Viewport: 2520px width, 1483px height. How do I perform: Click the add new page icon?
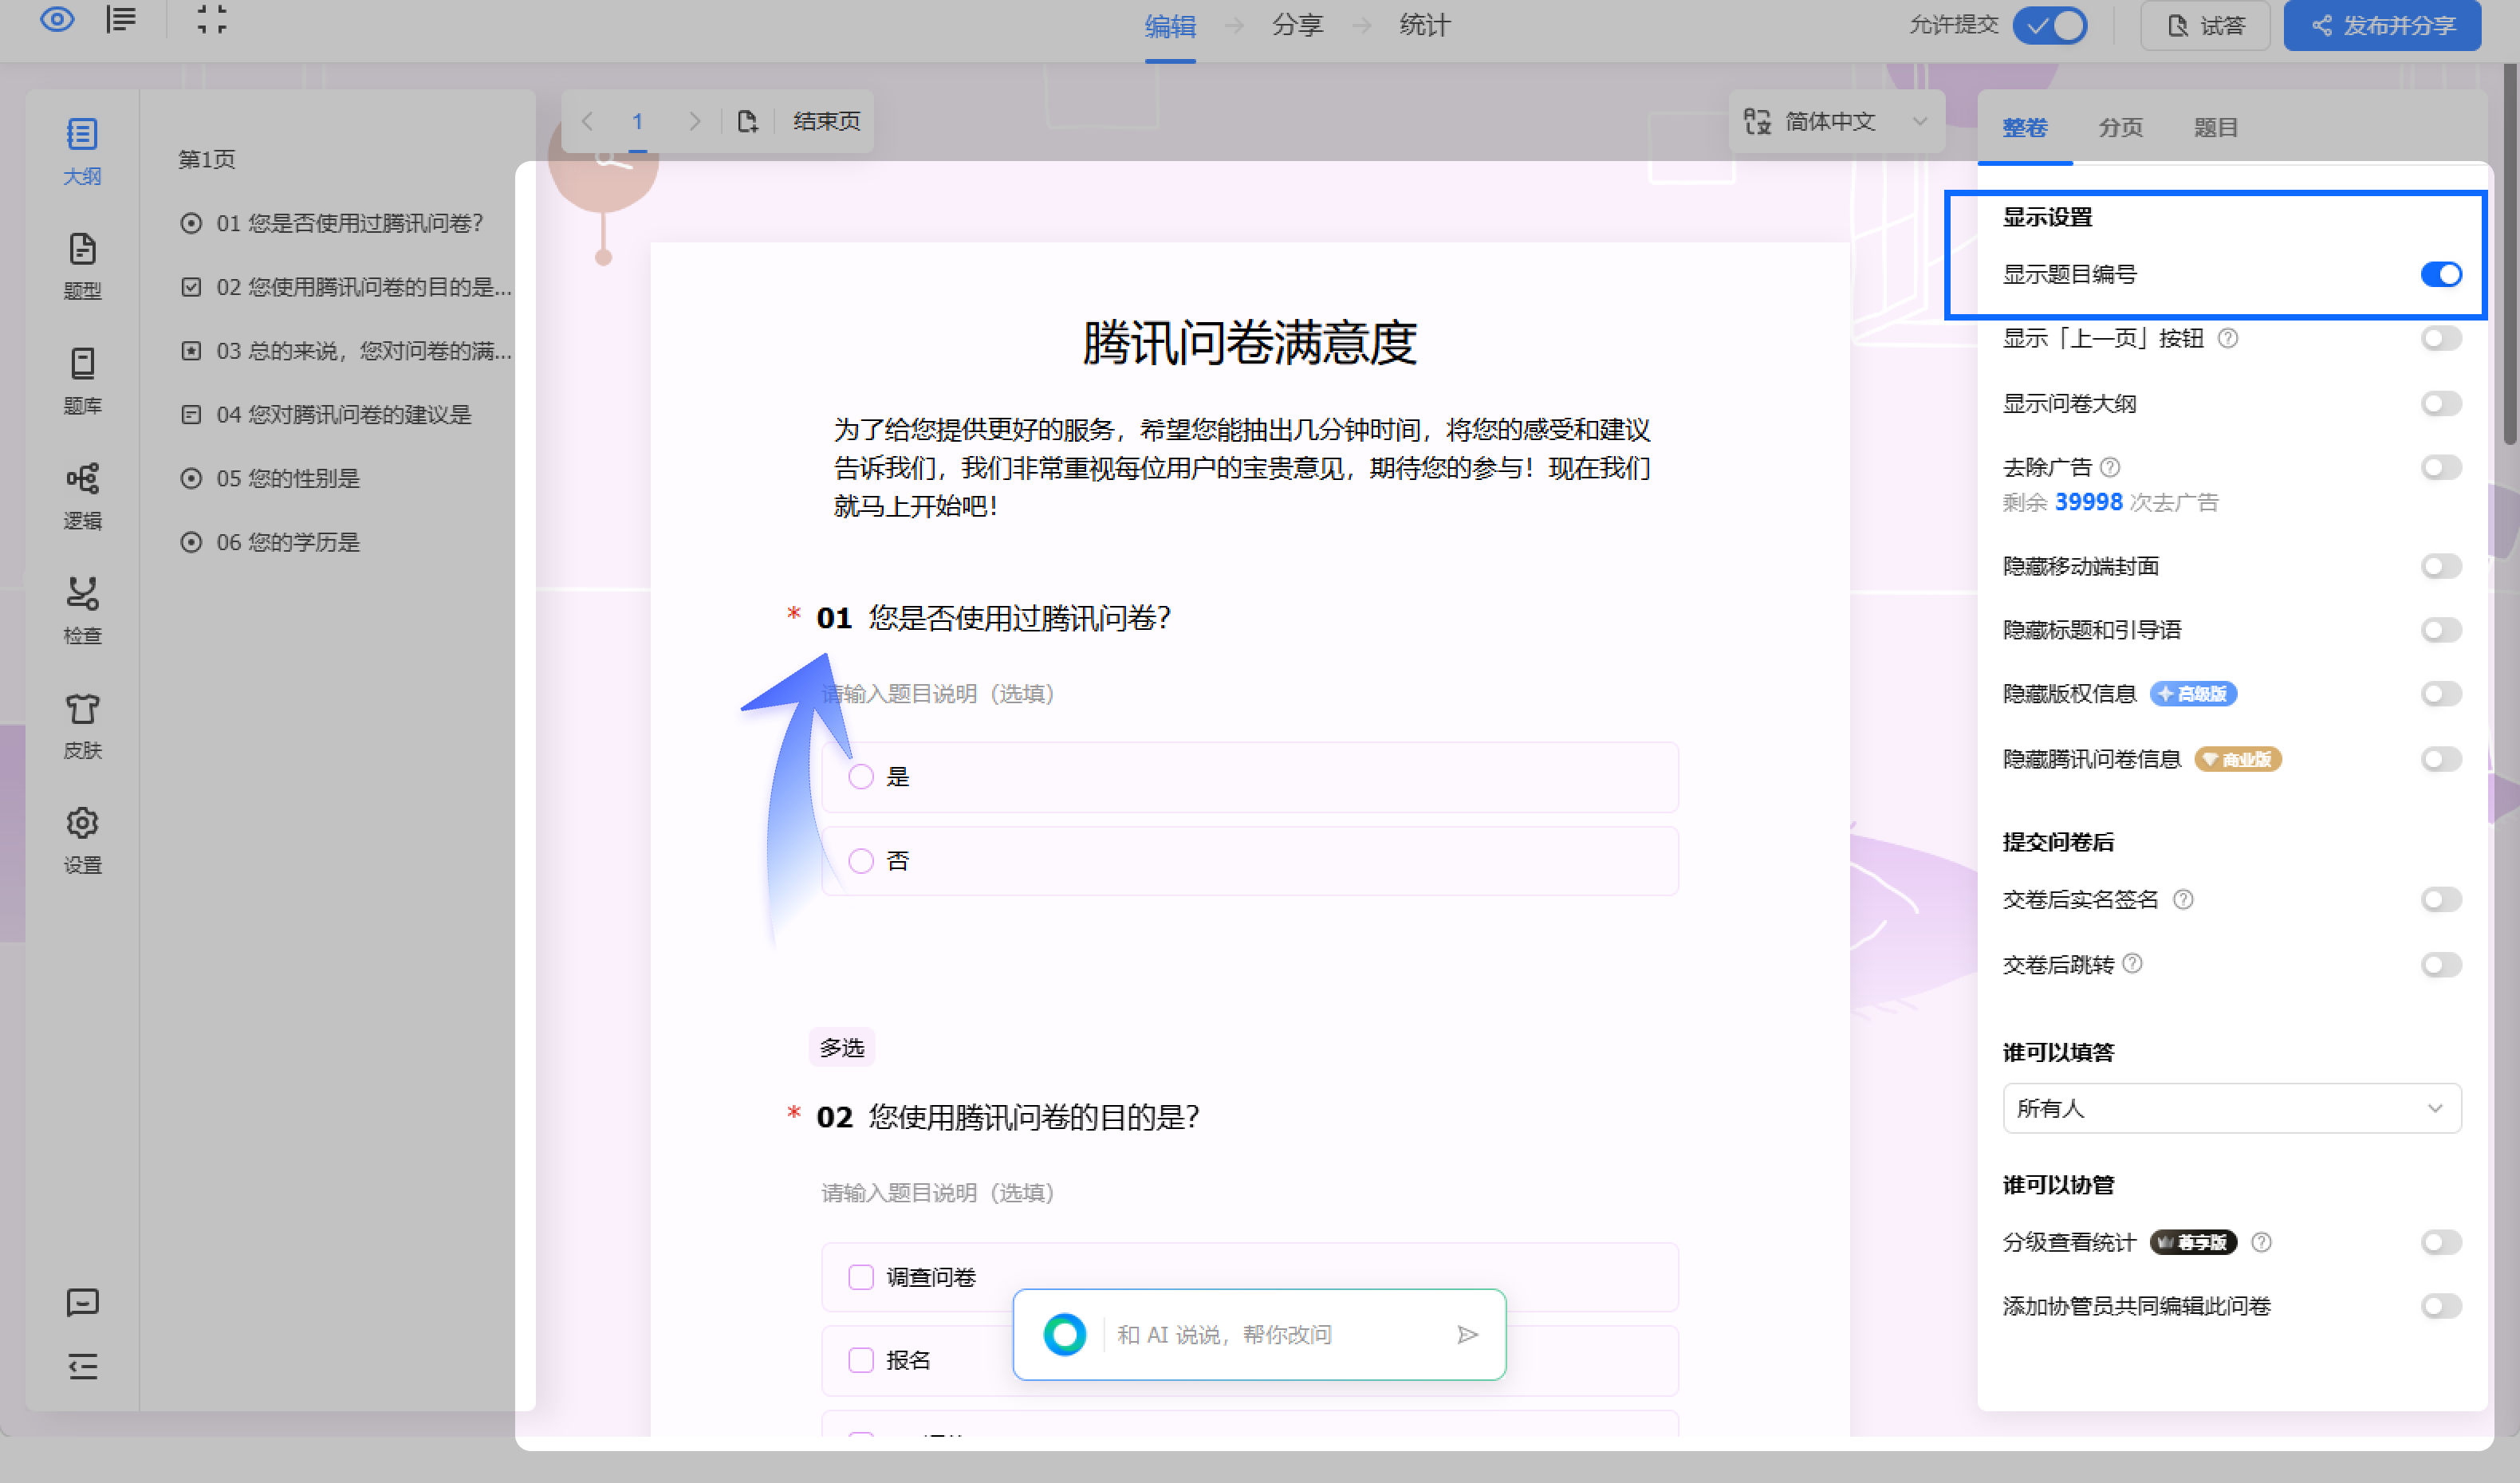pyautogui.click(x=747, y=121)
